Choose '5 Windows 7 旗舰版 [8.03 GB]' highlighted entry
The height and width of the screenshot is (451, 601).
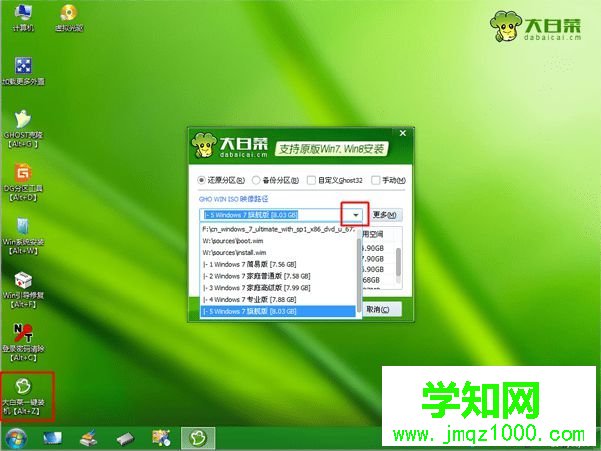[x=278, y=311]
